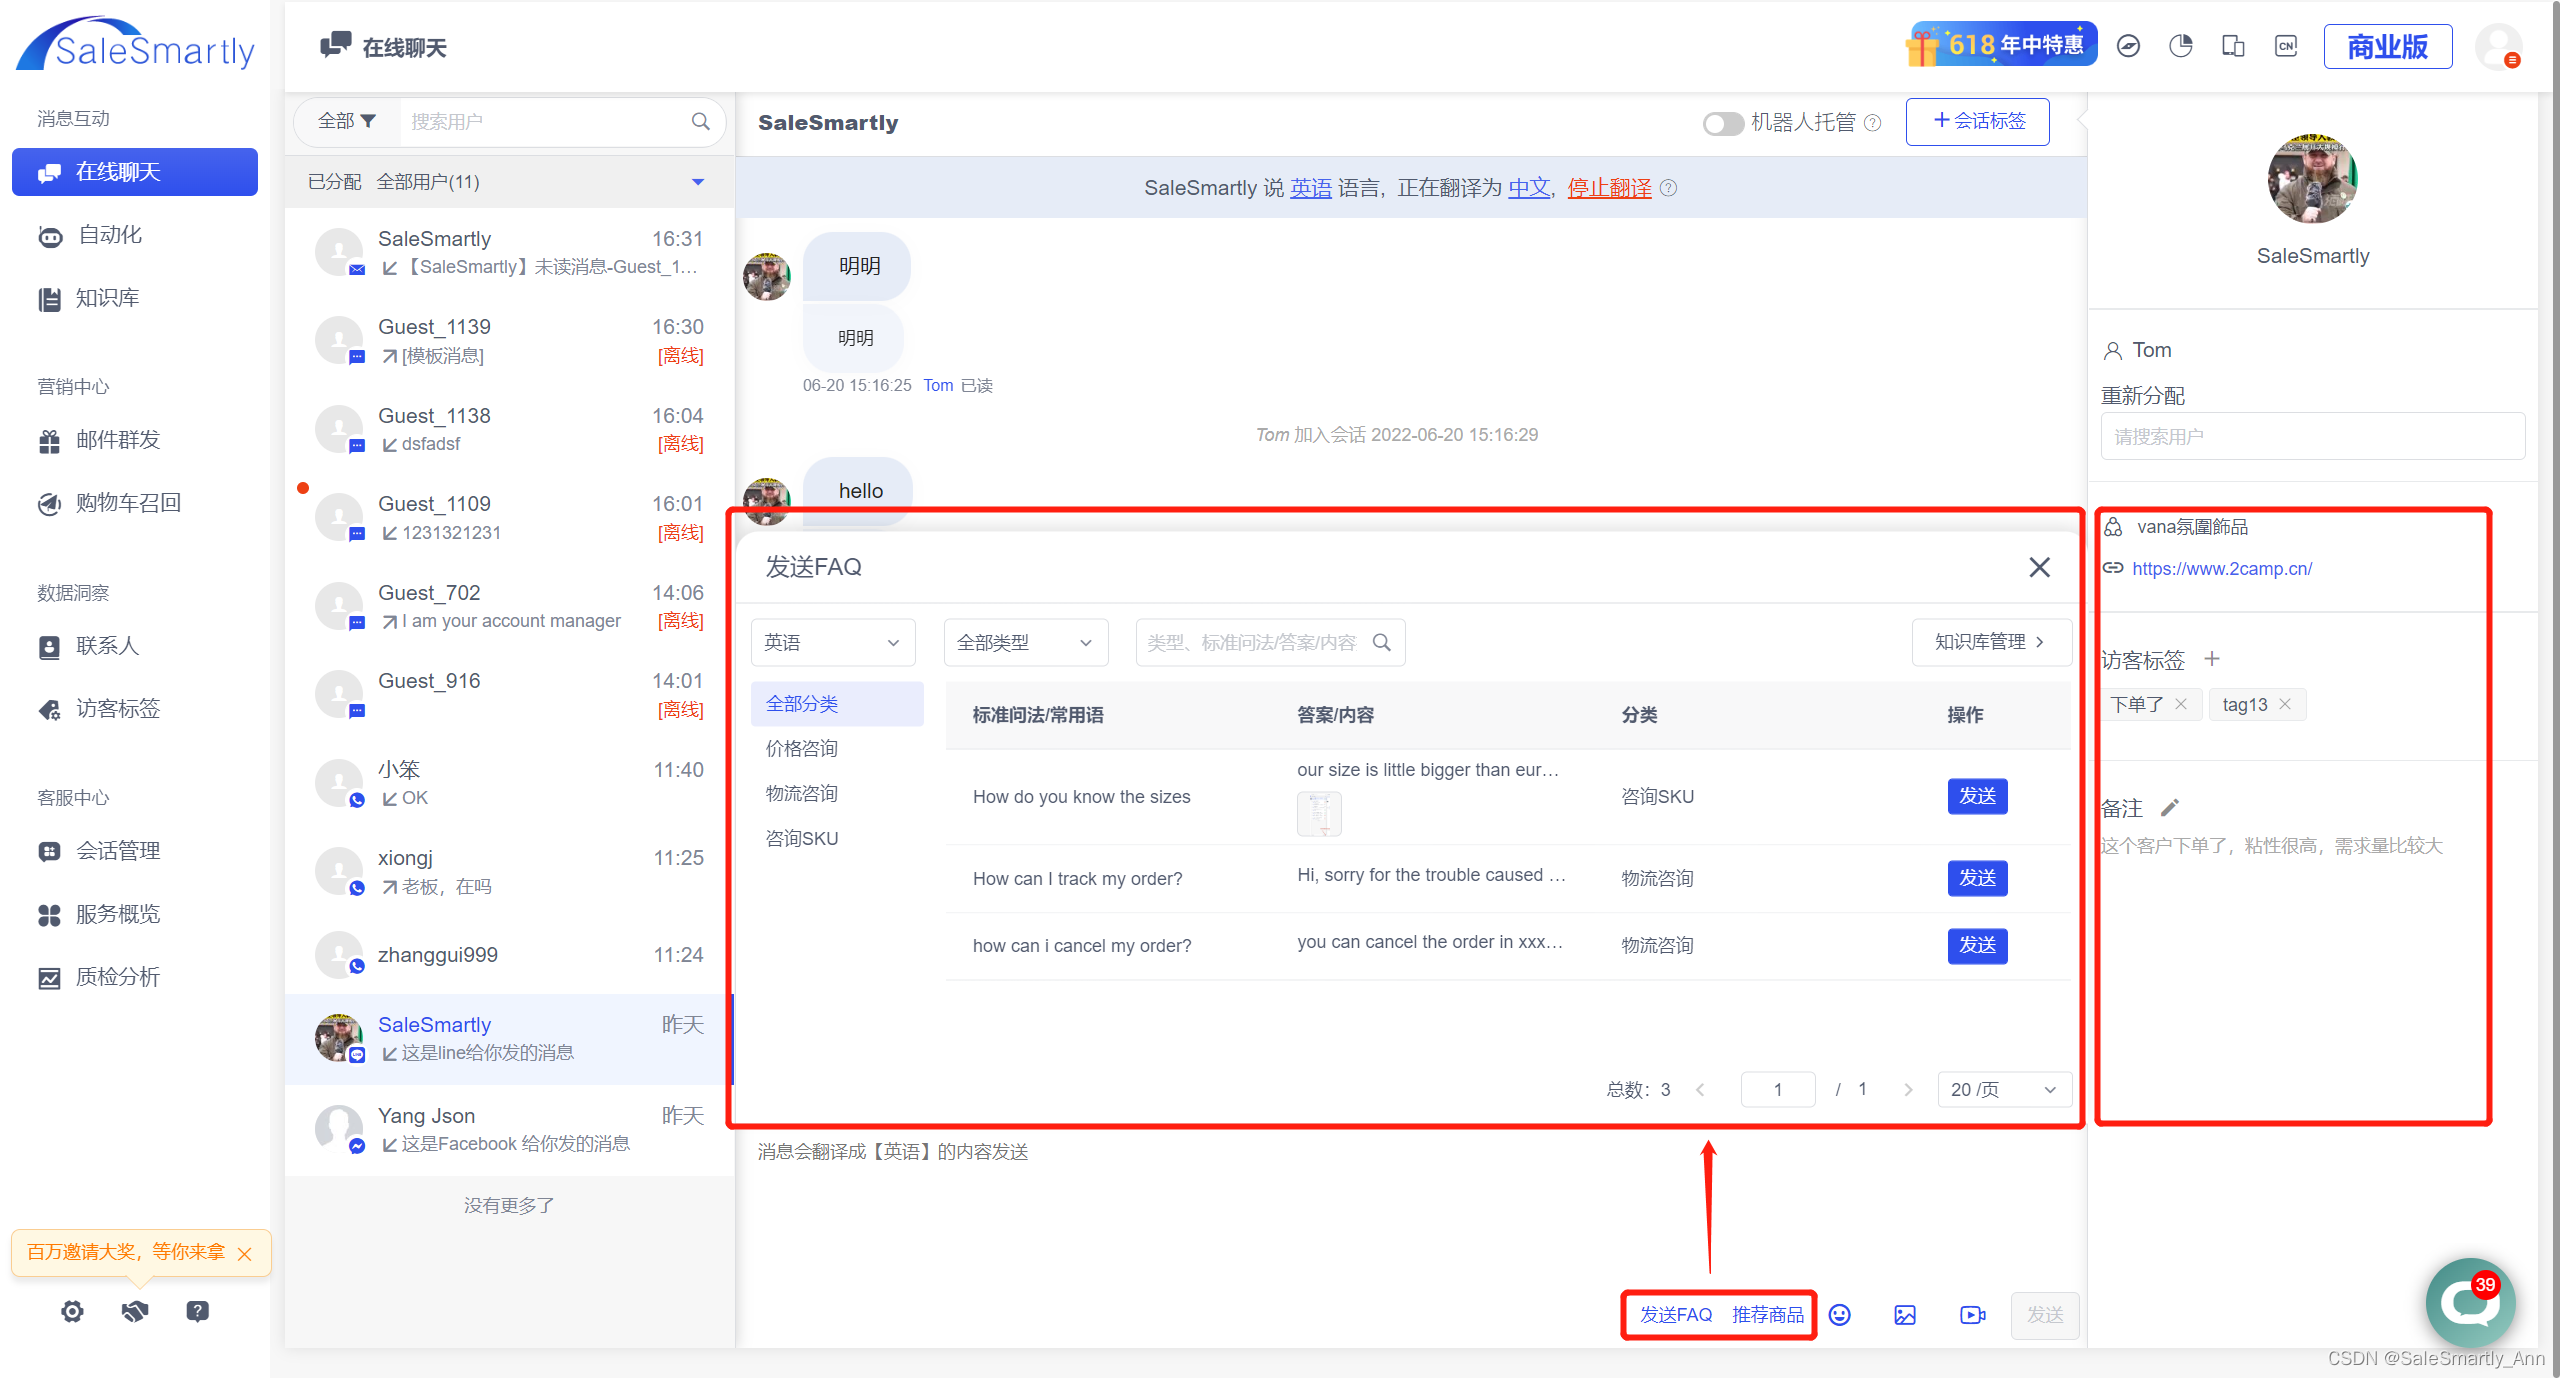Screen dimensions: 2560x1378
Task: Remove the 下单了 visitor tag
Action: pos(2181,704)
